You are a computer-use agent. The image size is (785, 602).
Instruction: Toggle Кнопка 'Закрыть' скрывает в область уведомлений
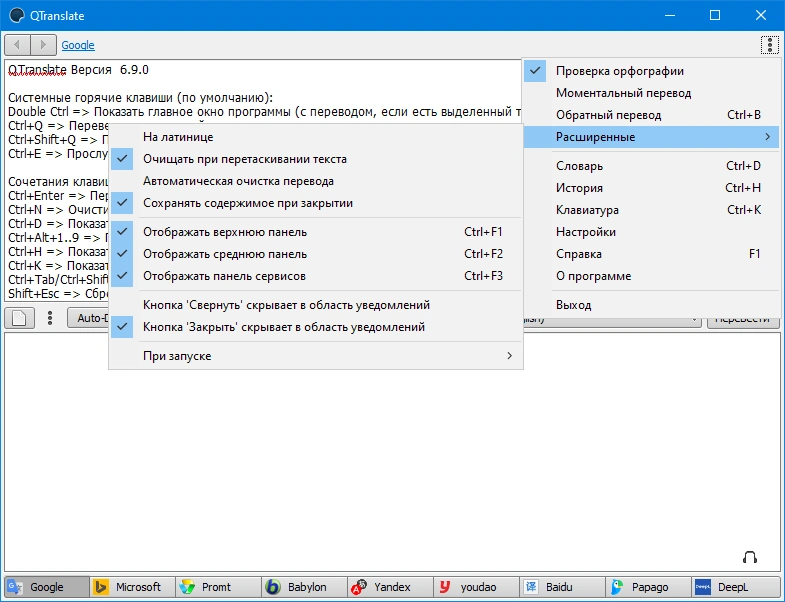(316, 327)
